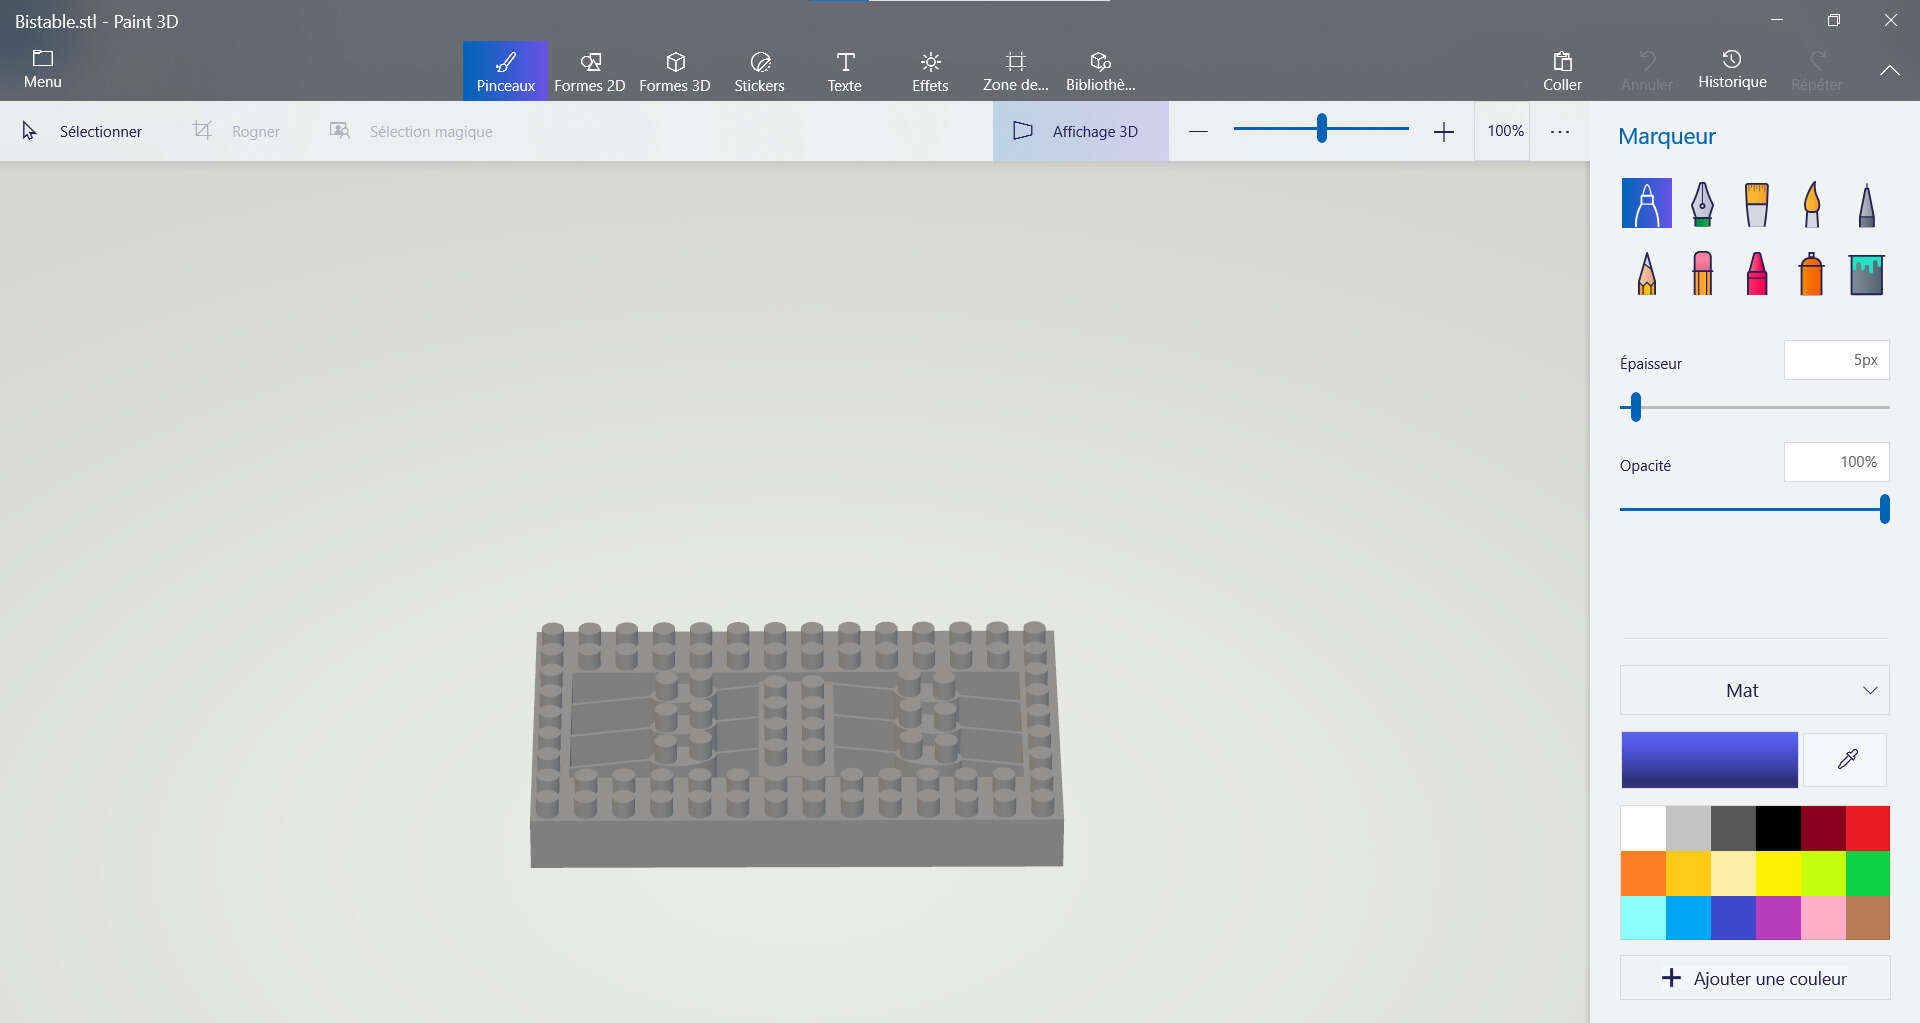Select the Oil brush tool
The height and width of the screenshot is (1023, 1920).
(1756, 203)
